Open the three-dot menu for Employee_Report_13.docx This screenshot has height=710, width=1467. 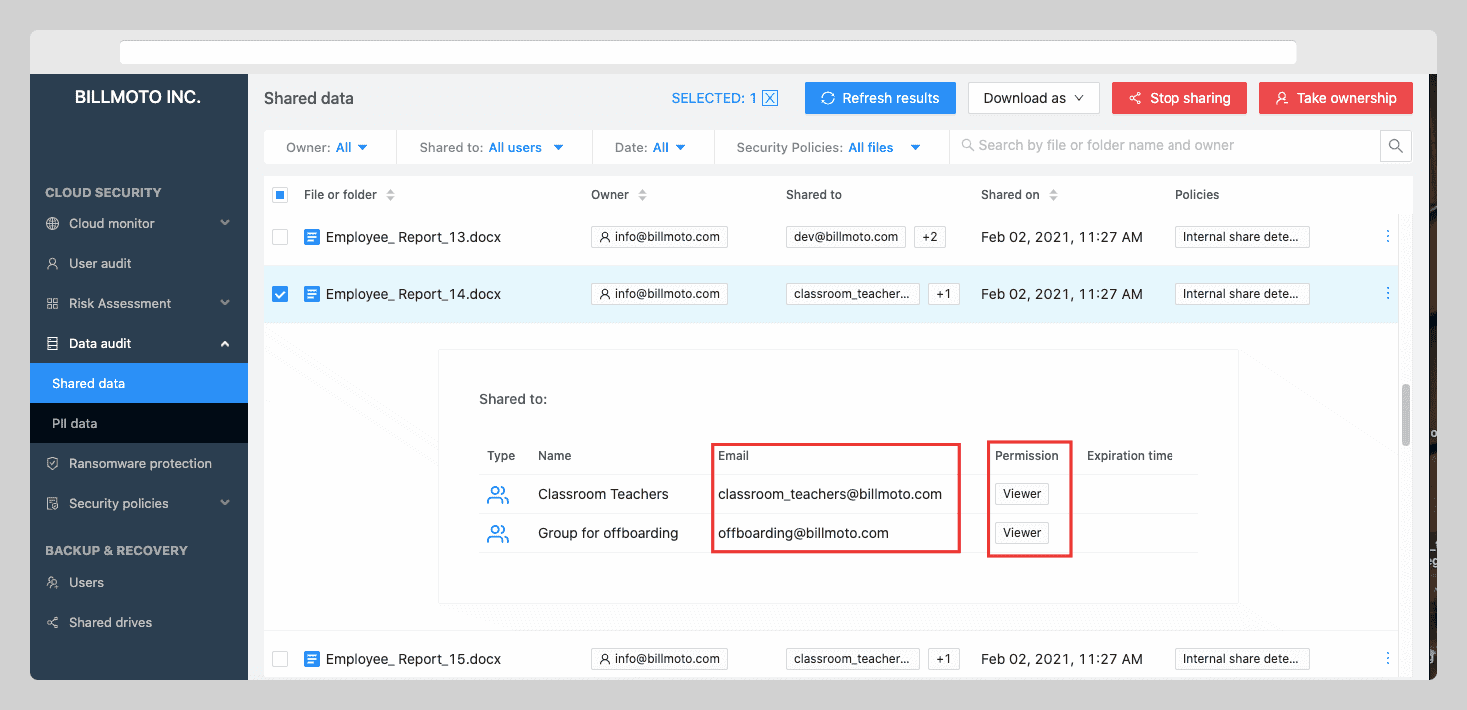click(x=1387, y=236)
